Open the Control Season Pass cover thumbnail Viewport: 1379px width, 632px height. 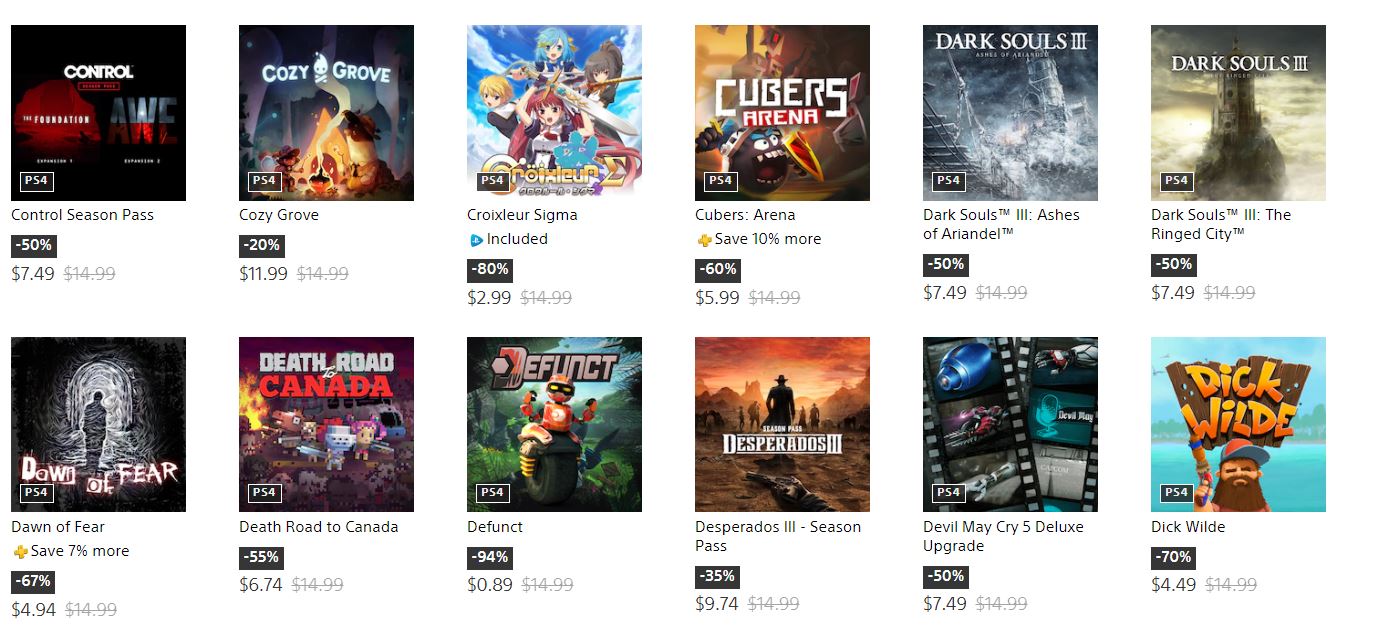click(98, 113)
